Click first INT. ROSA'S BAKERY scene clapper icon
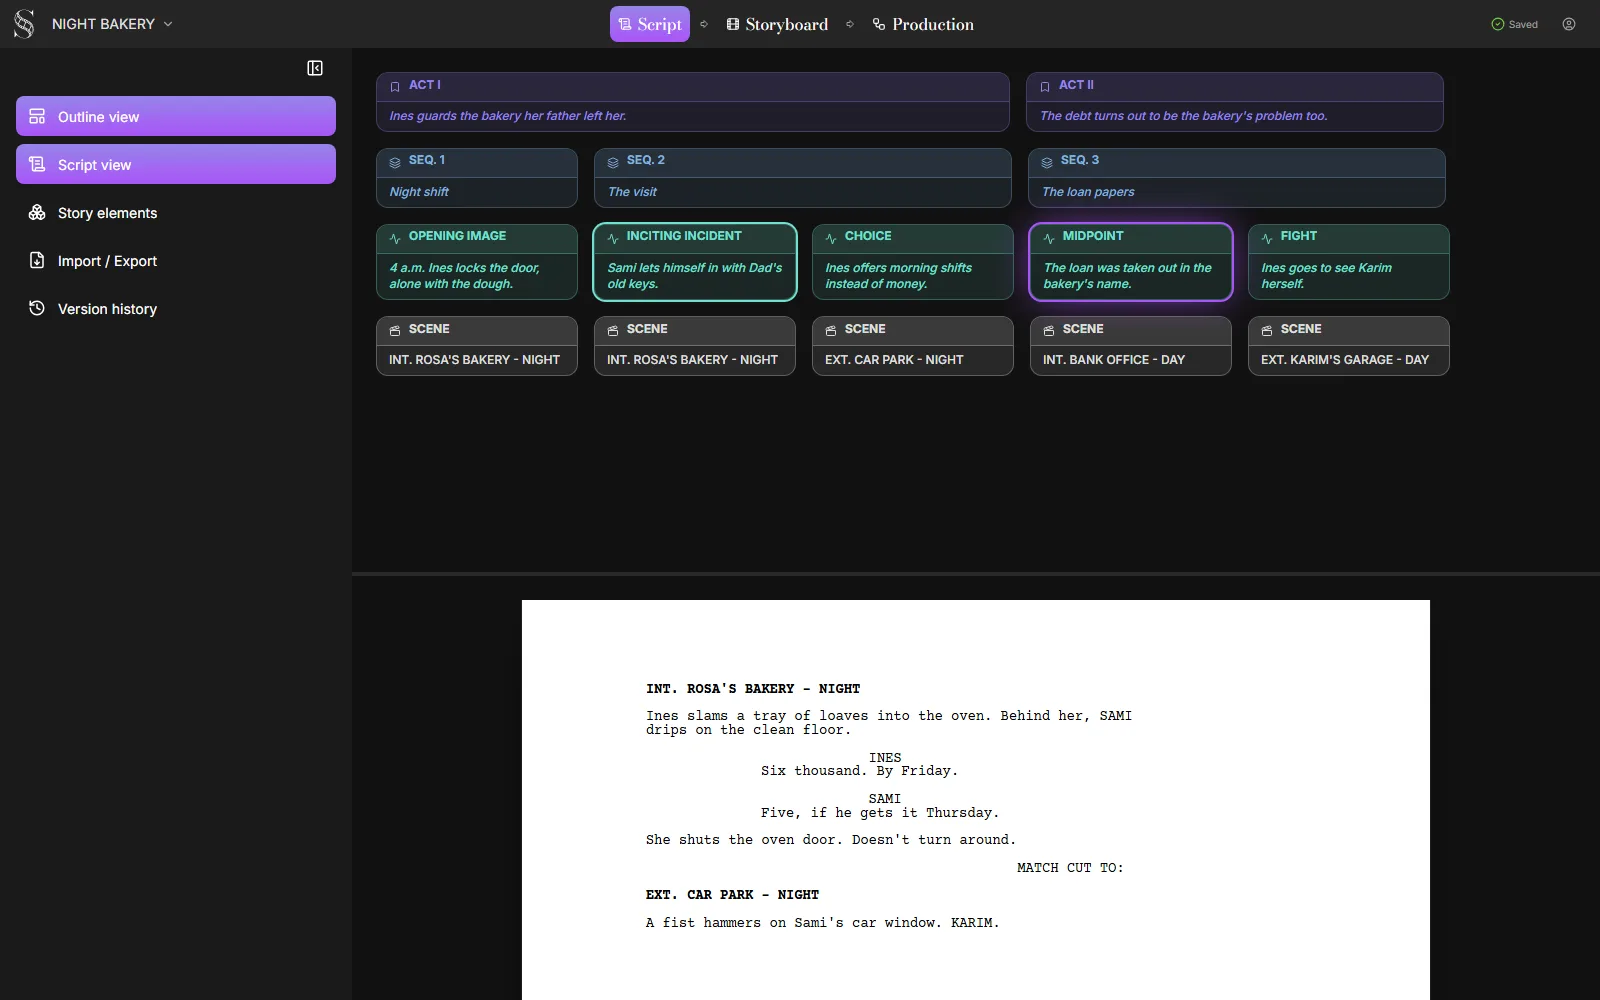Screen dimensions: 1600x1000 pos(395,330)
